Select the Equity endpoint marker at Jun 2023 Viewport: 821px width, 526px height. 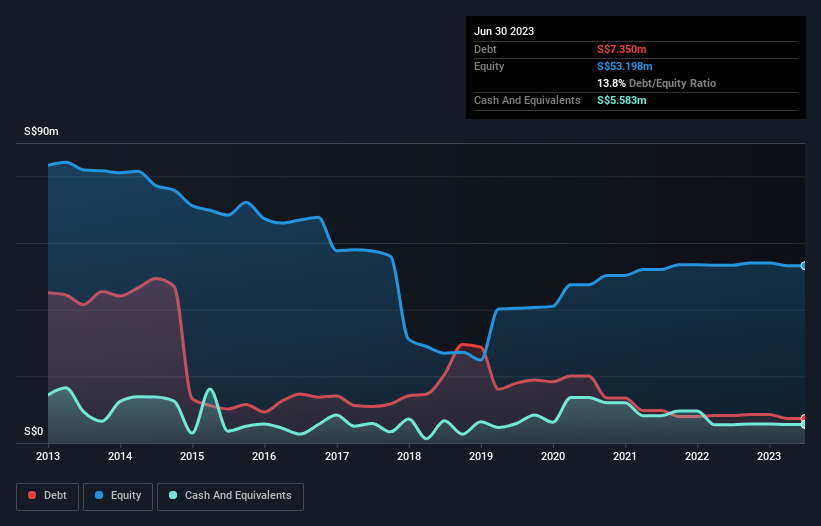804,266
